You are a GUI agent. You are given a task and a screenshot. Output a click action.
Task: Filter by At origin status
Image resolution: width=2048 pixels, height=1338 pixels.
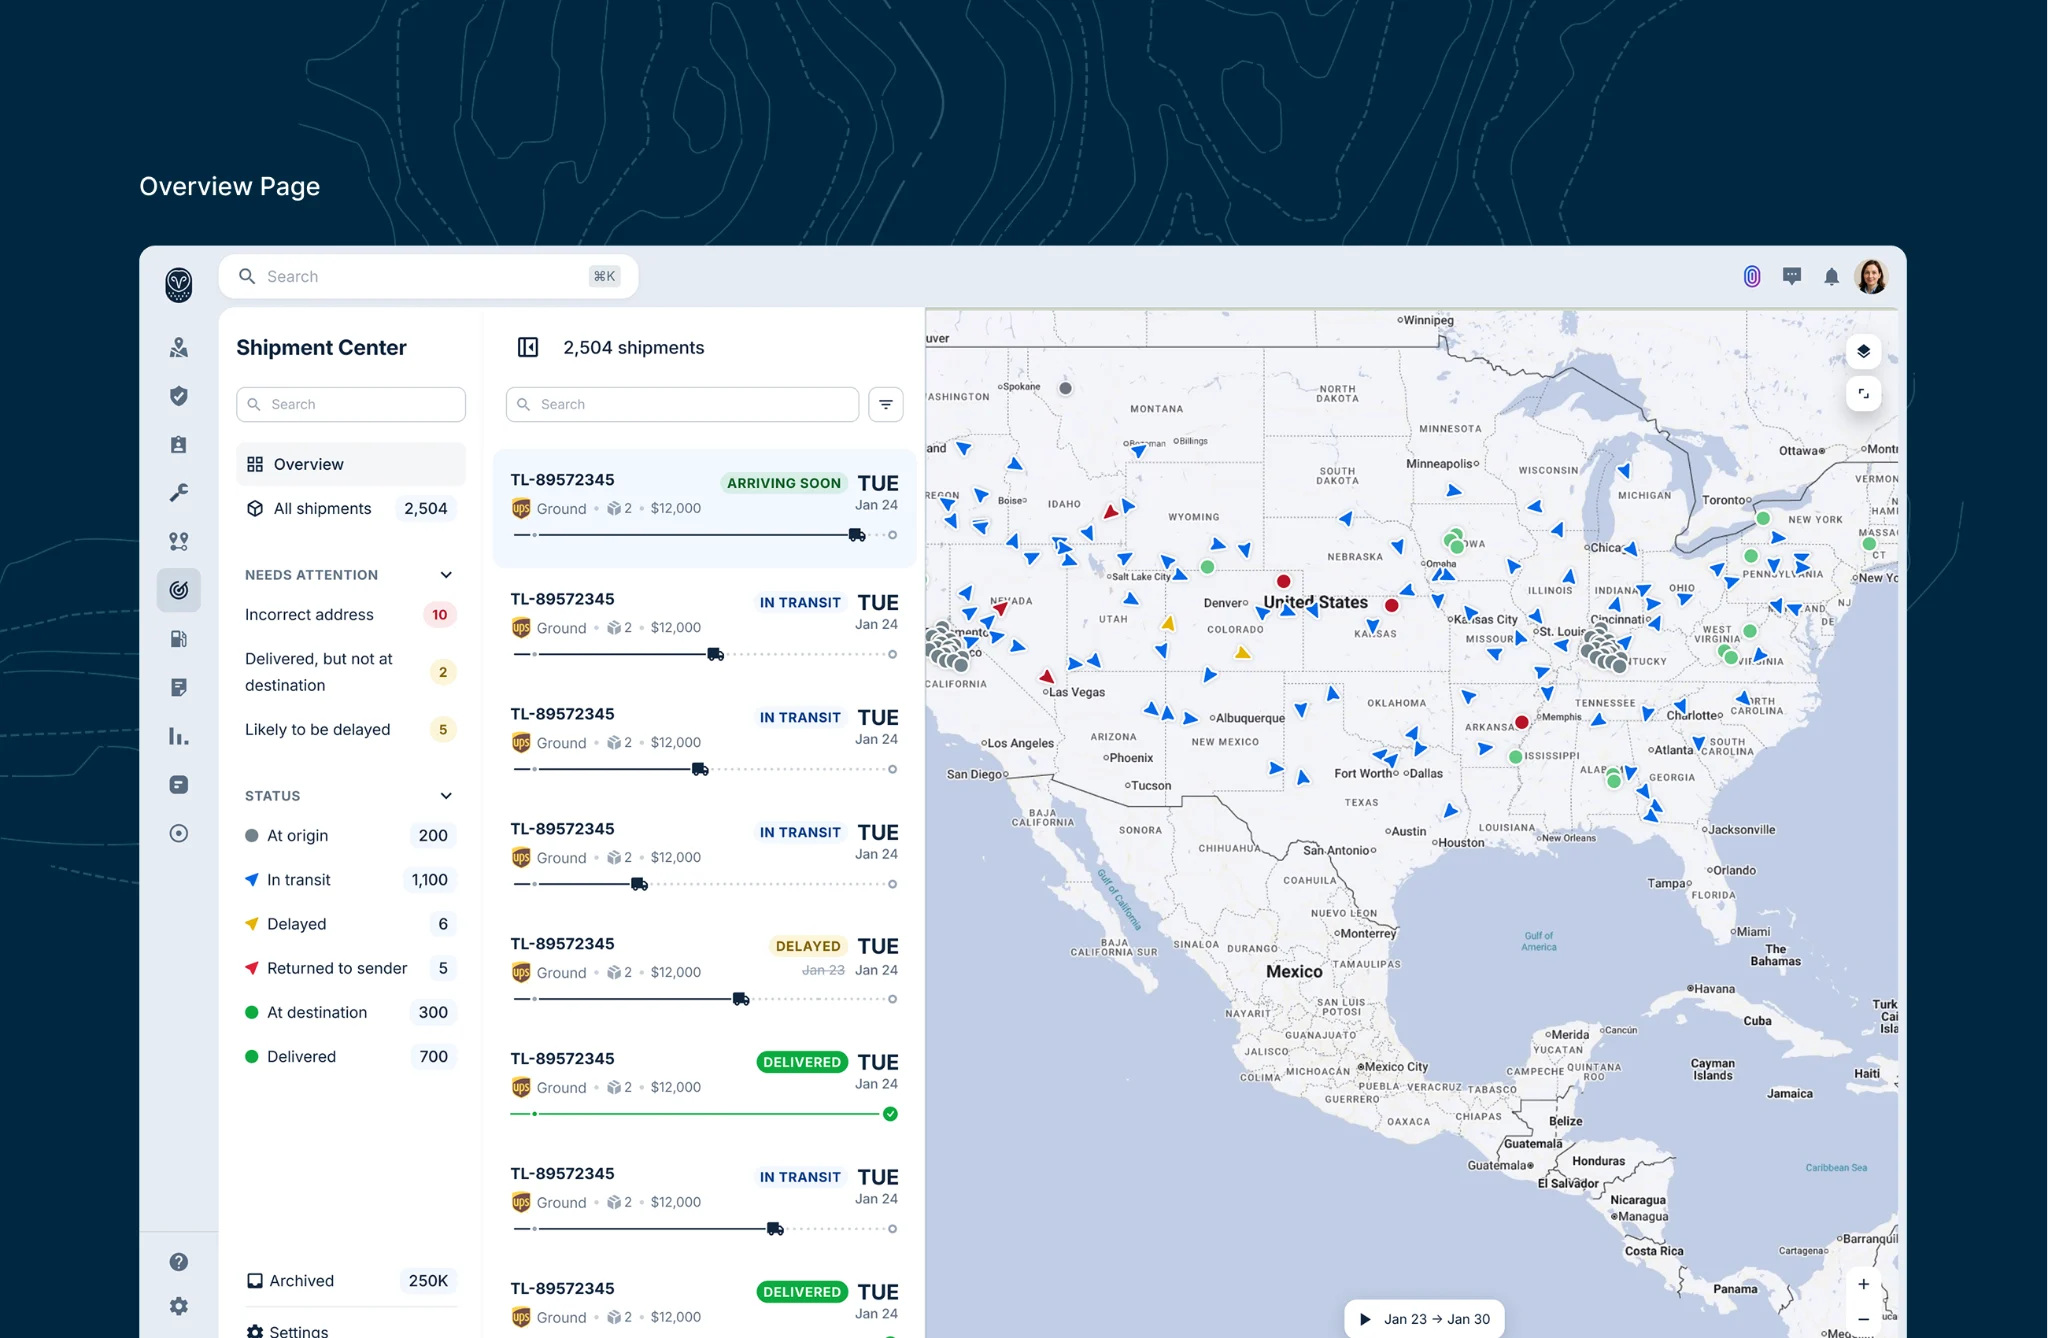350,835
